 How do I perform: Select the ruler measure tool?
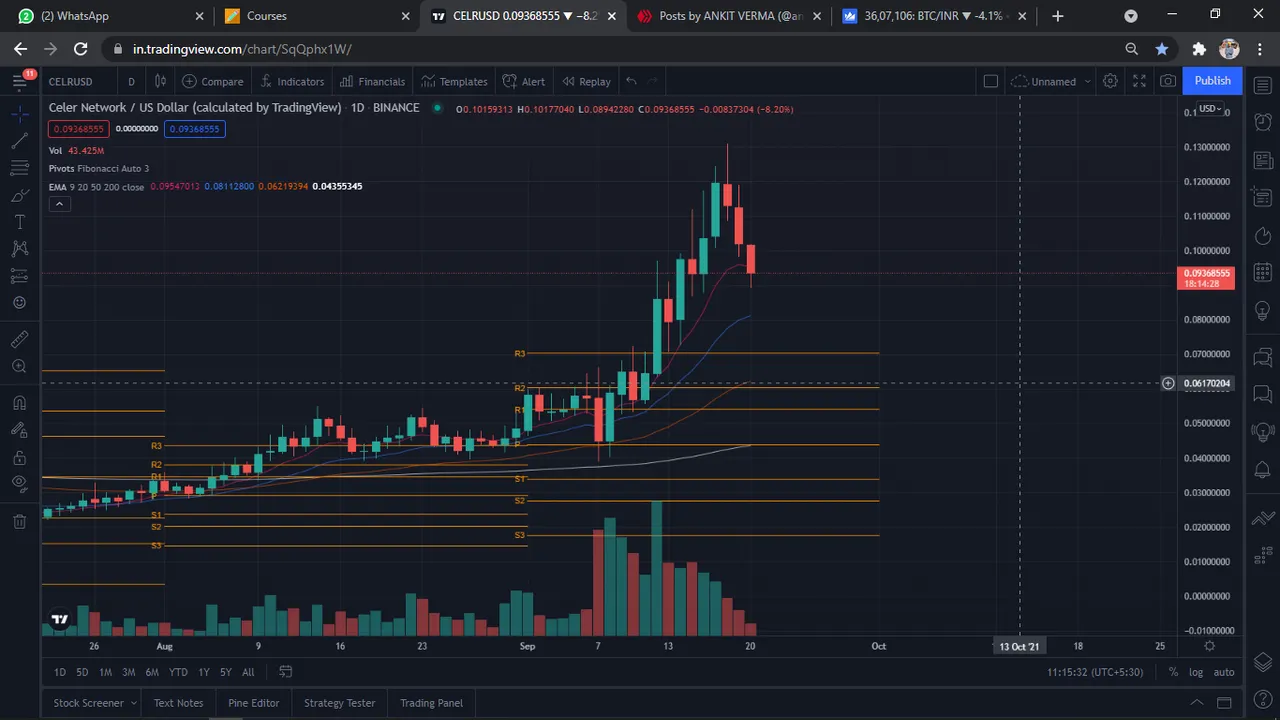point(19,340)
